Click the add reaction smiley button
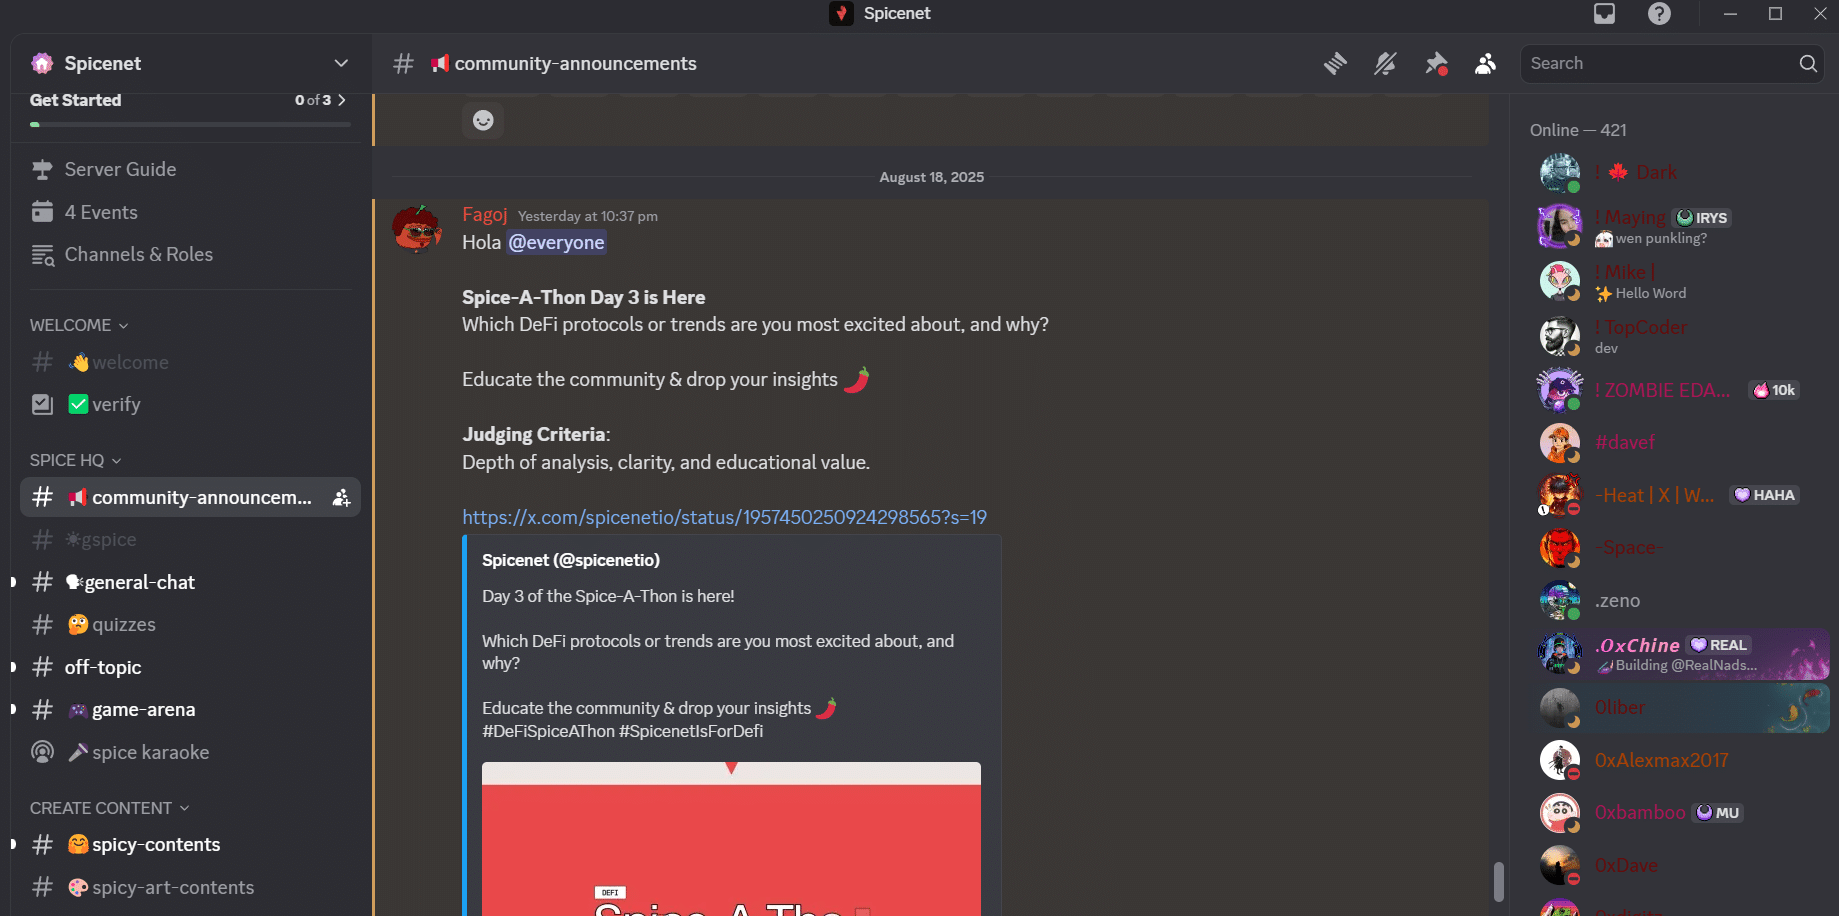This screenshot has width=1839, height=916. (483, 120)
